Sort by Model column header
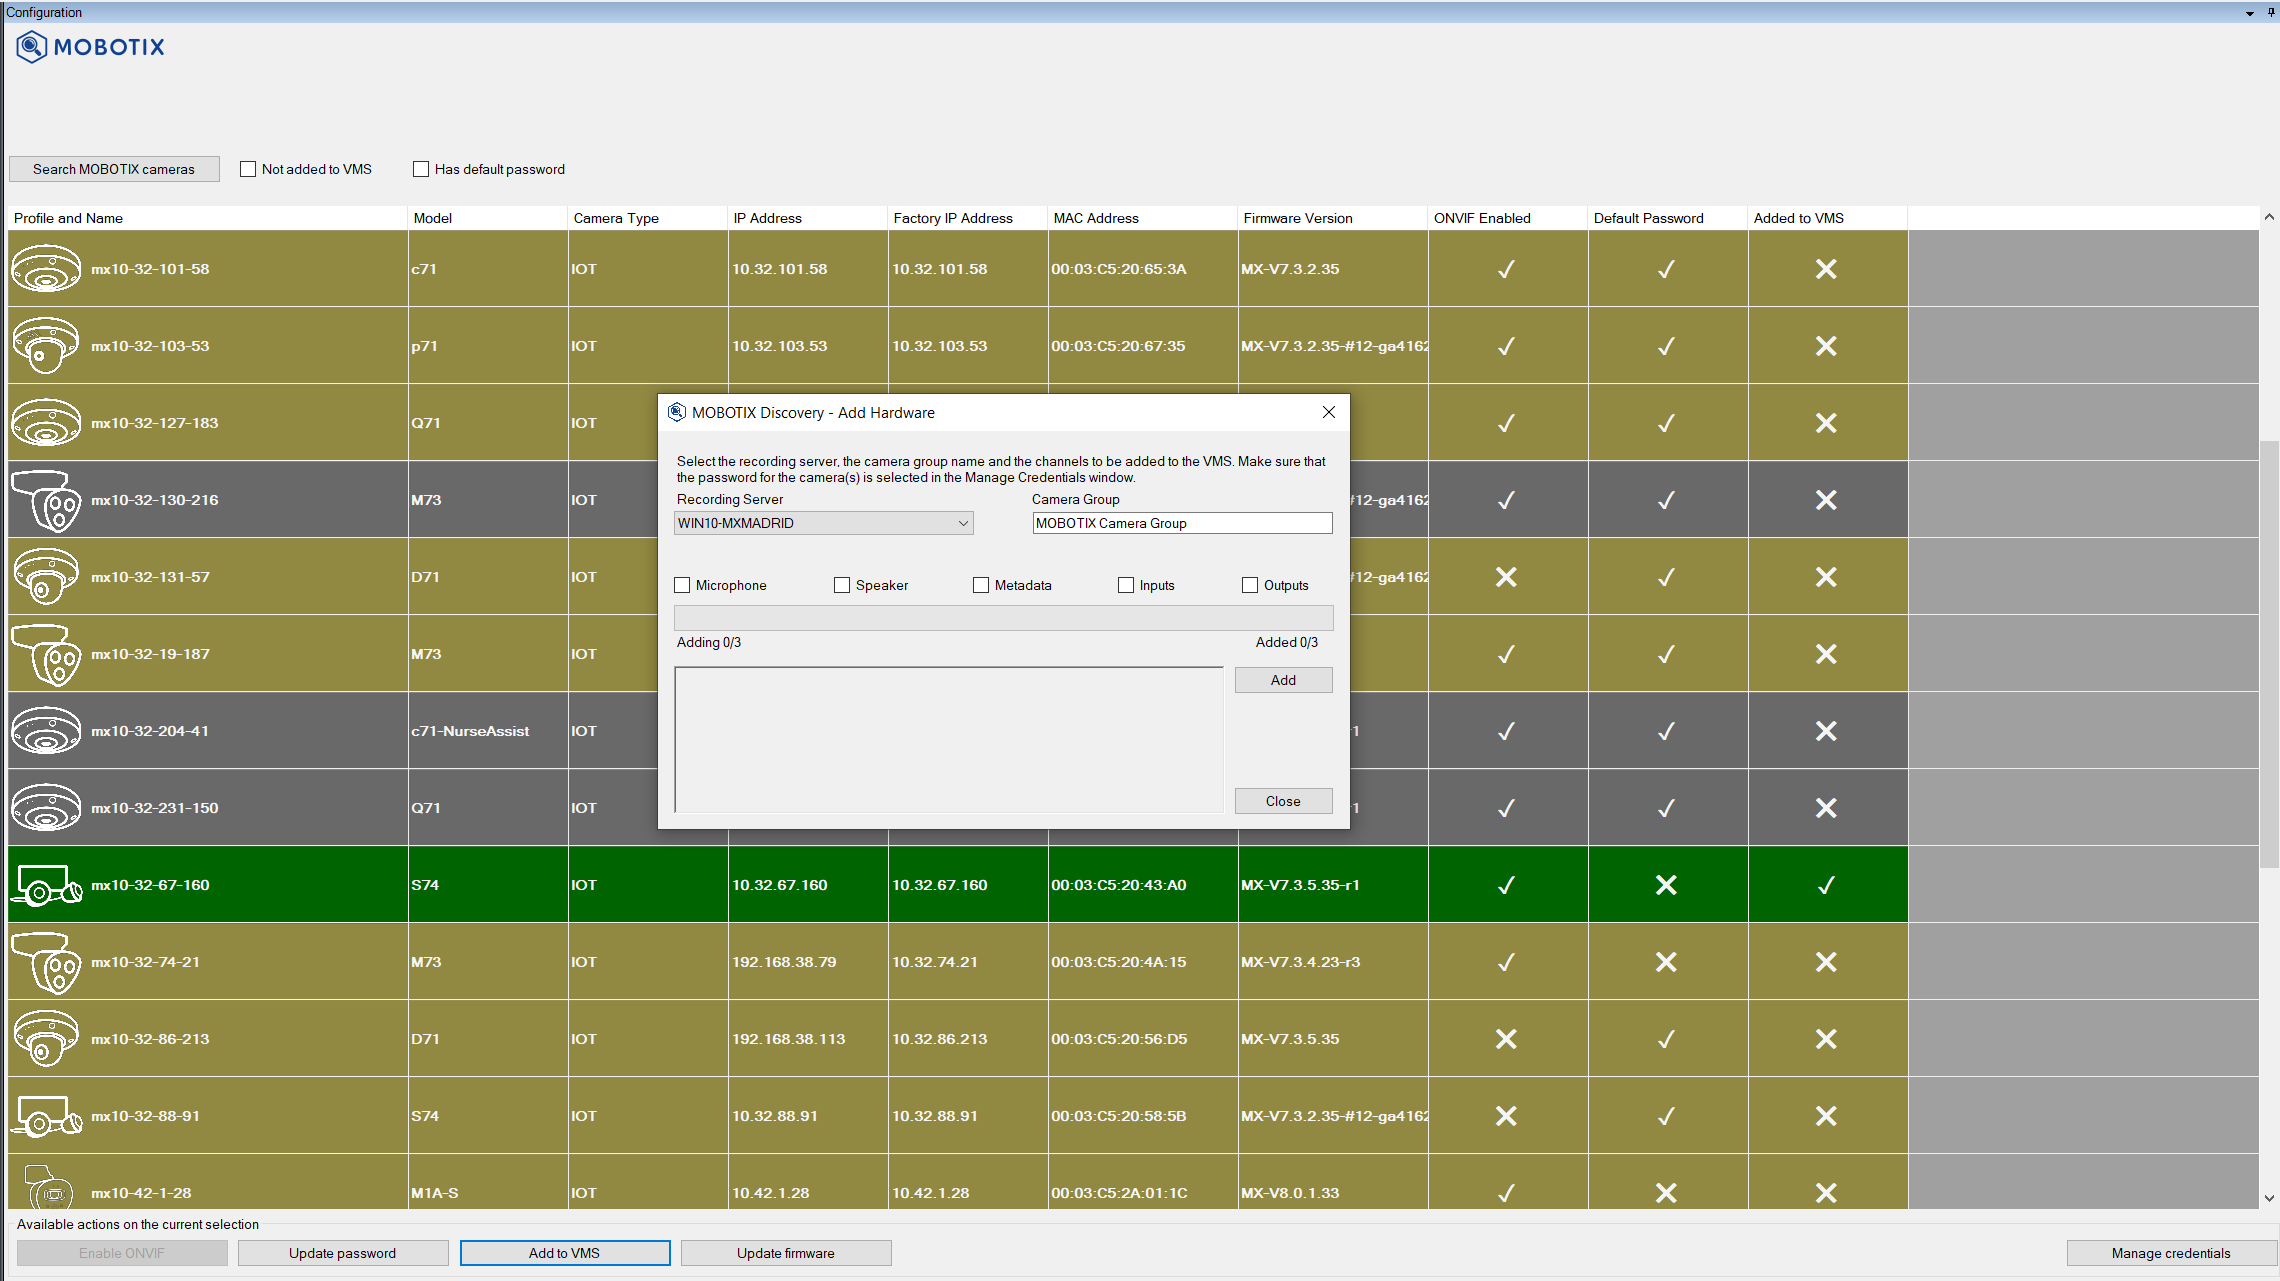The image size is (2280, 1281). point(488,218)
